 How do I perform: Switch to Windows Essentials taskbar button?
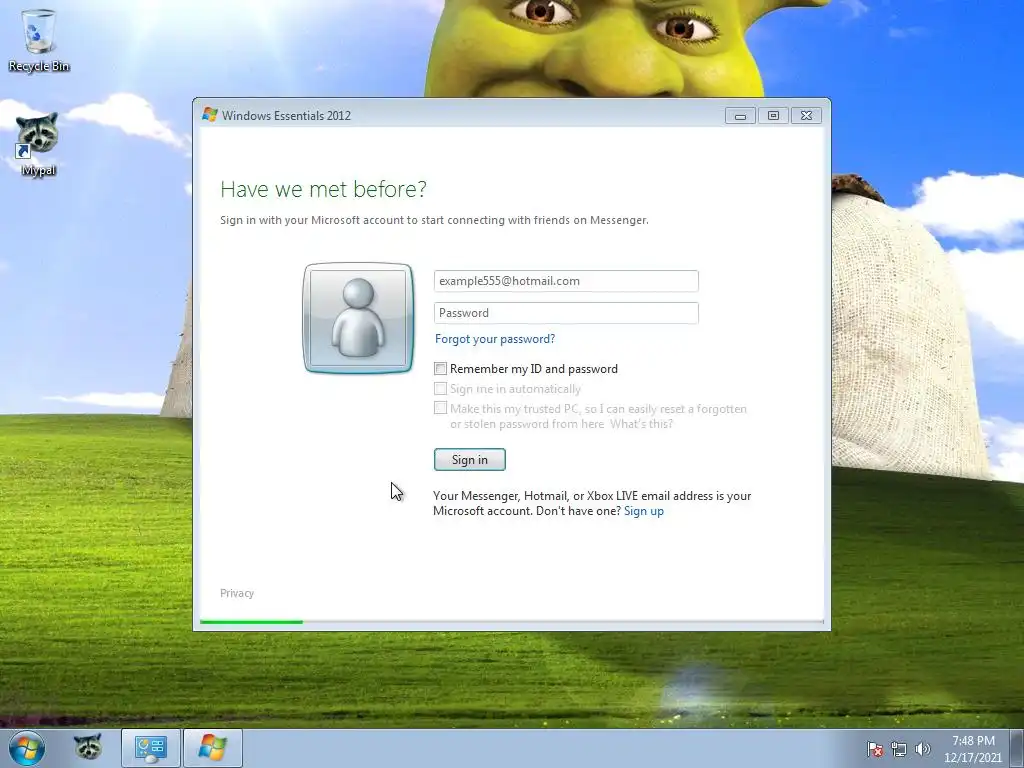pyautogui.click(x=213, y=748)
